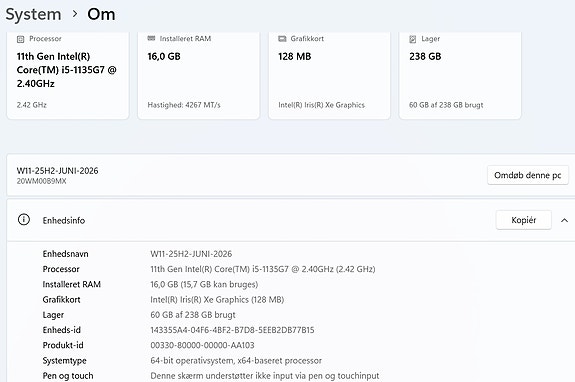Click the Om breadcrumb title
The height and width of the screenshot is (382, 575).
point(101,15)
